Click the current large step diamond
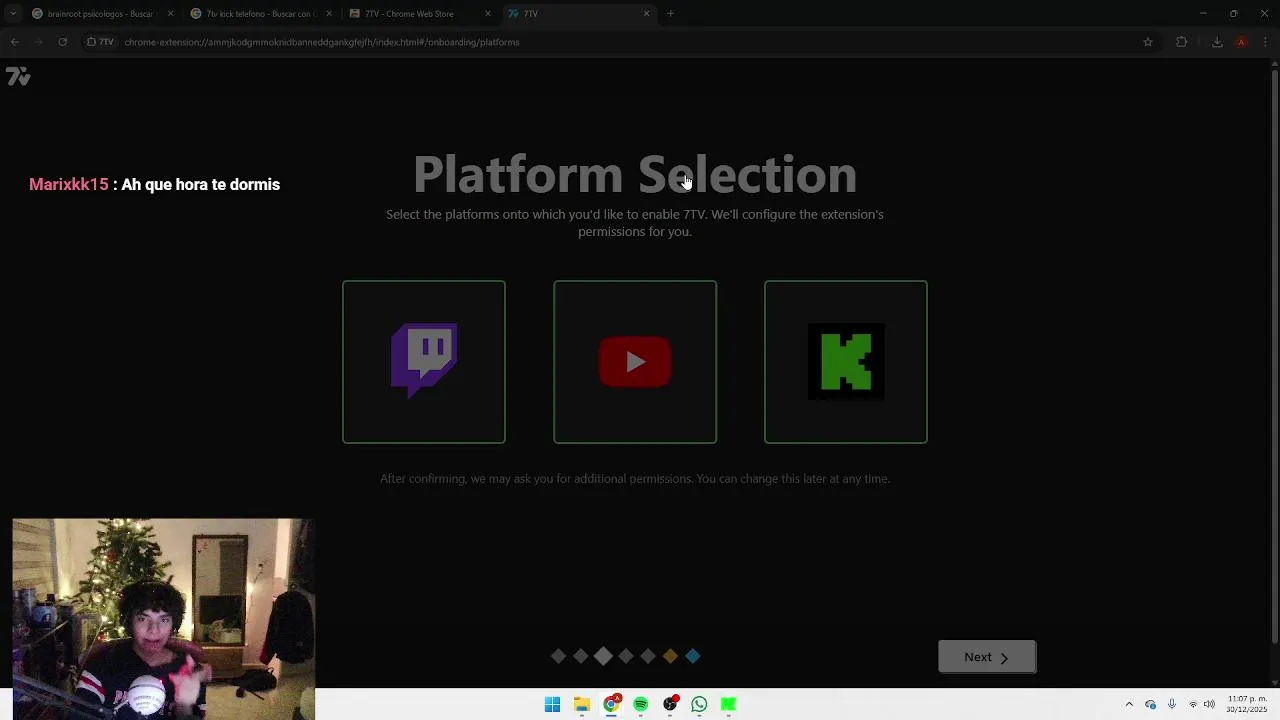 tap(603, 656)
